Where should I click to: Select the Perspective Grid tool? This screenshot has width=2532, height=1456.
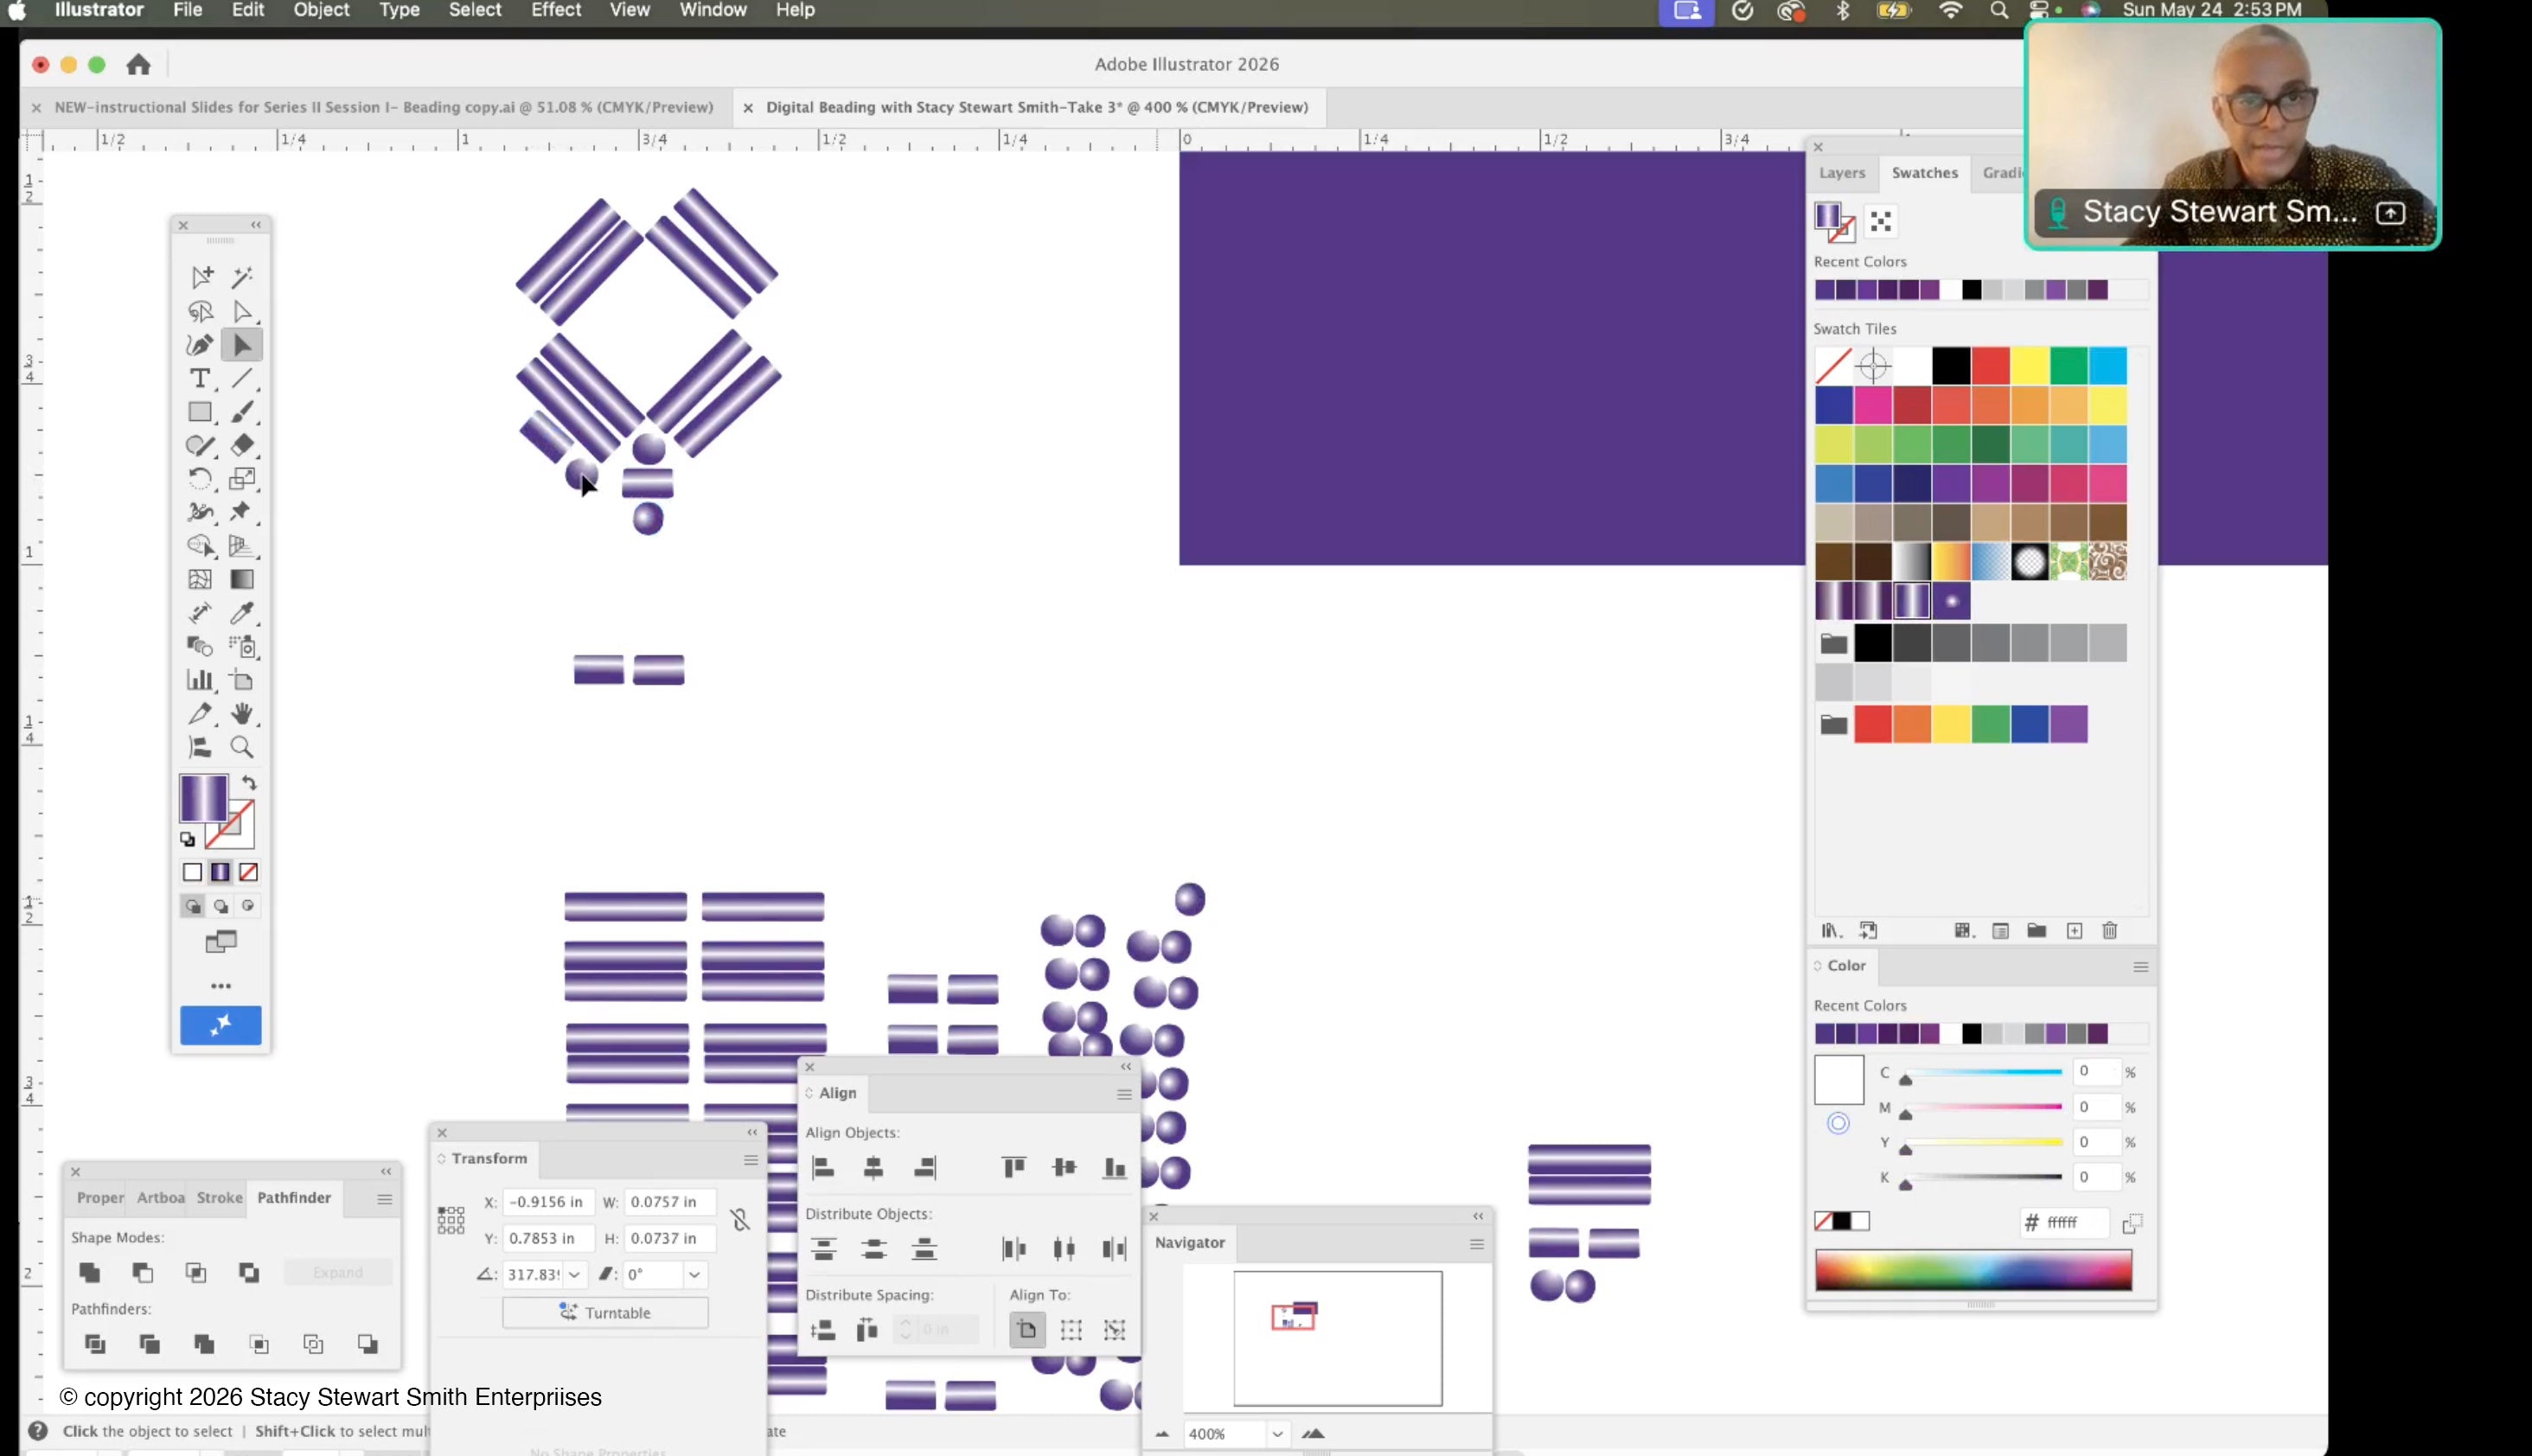pyautogui.click(x=240, y=546)
